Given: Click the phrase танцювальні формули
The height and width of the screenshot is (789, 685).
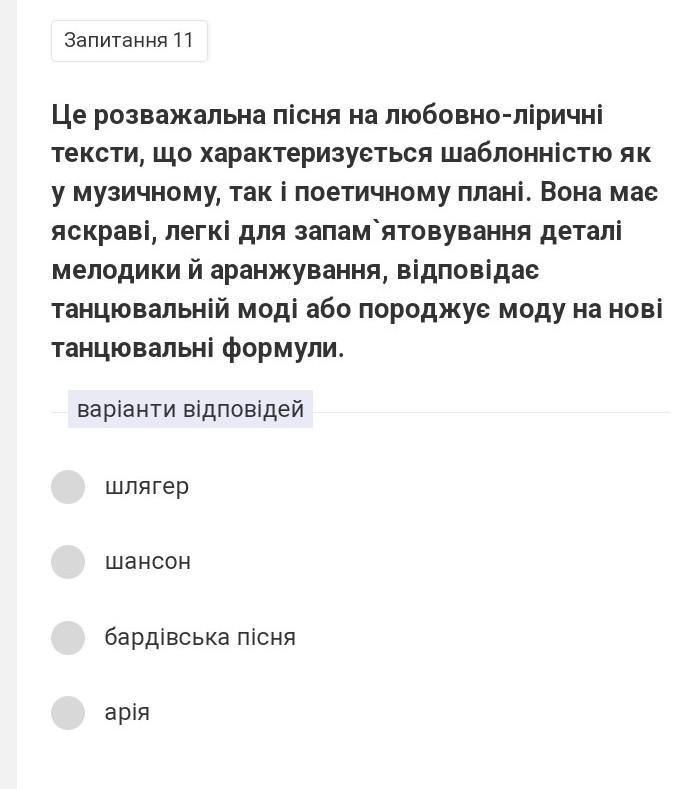Looking at the screenshot, I should 197,348.
